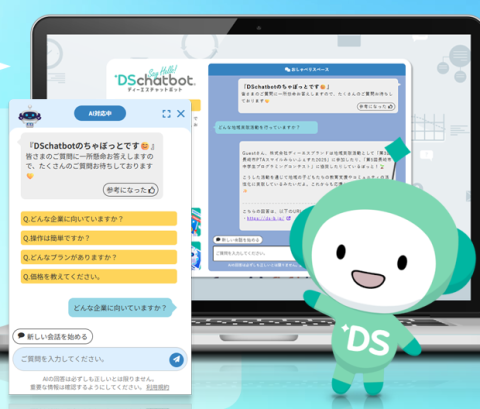This screenshot has height=409, width=480.
Task: Select Q.どんな企業に向いていますか？ suggestion
Action: tap(99, 219)
